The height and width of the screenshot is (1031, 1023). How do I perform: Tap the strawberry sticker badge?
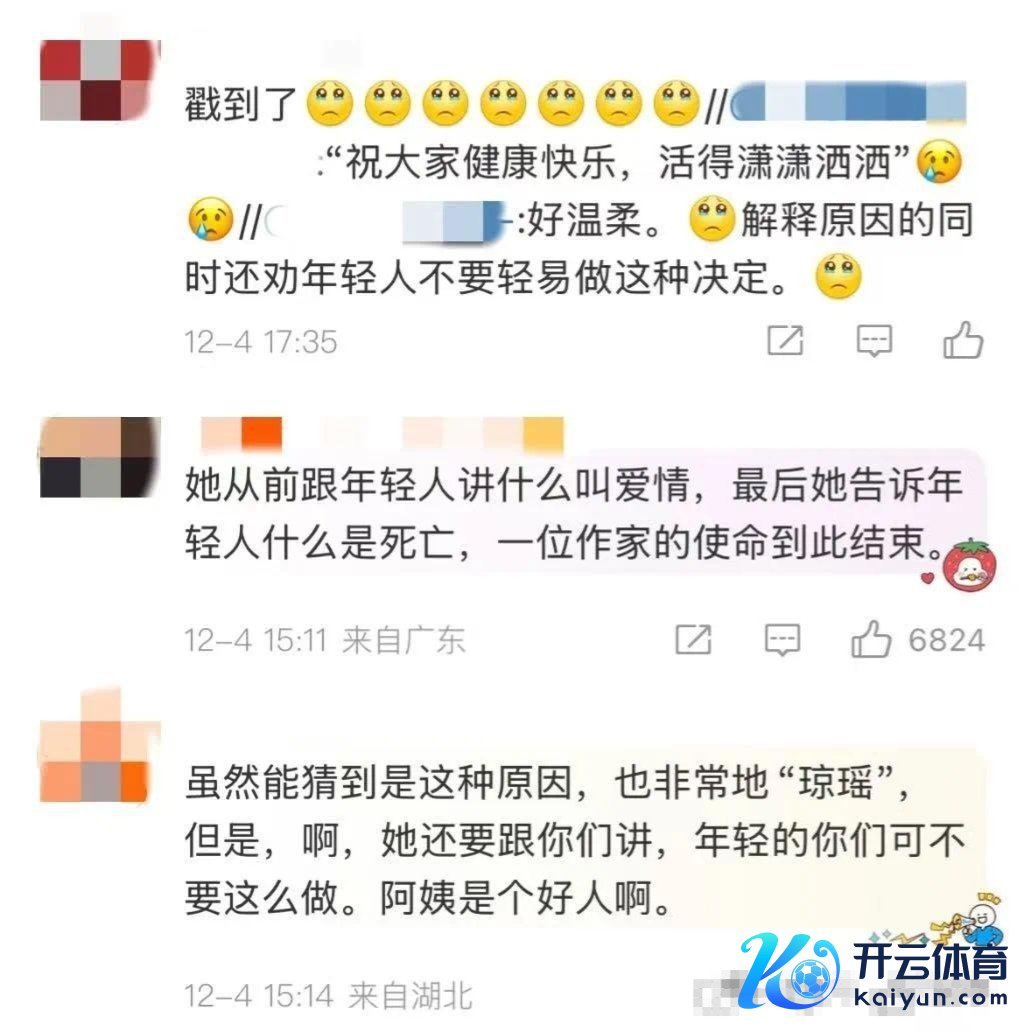click(x=964, y=565)
